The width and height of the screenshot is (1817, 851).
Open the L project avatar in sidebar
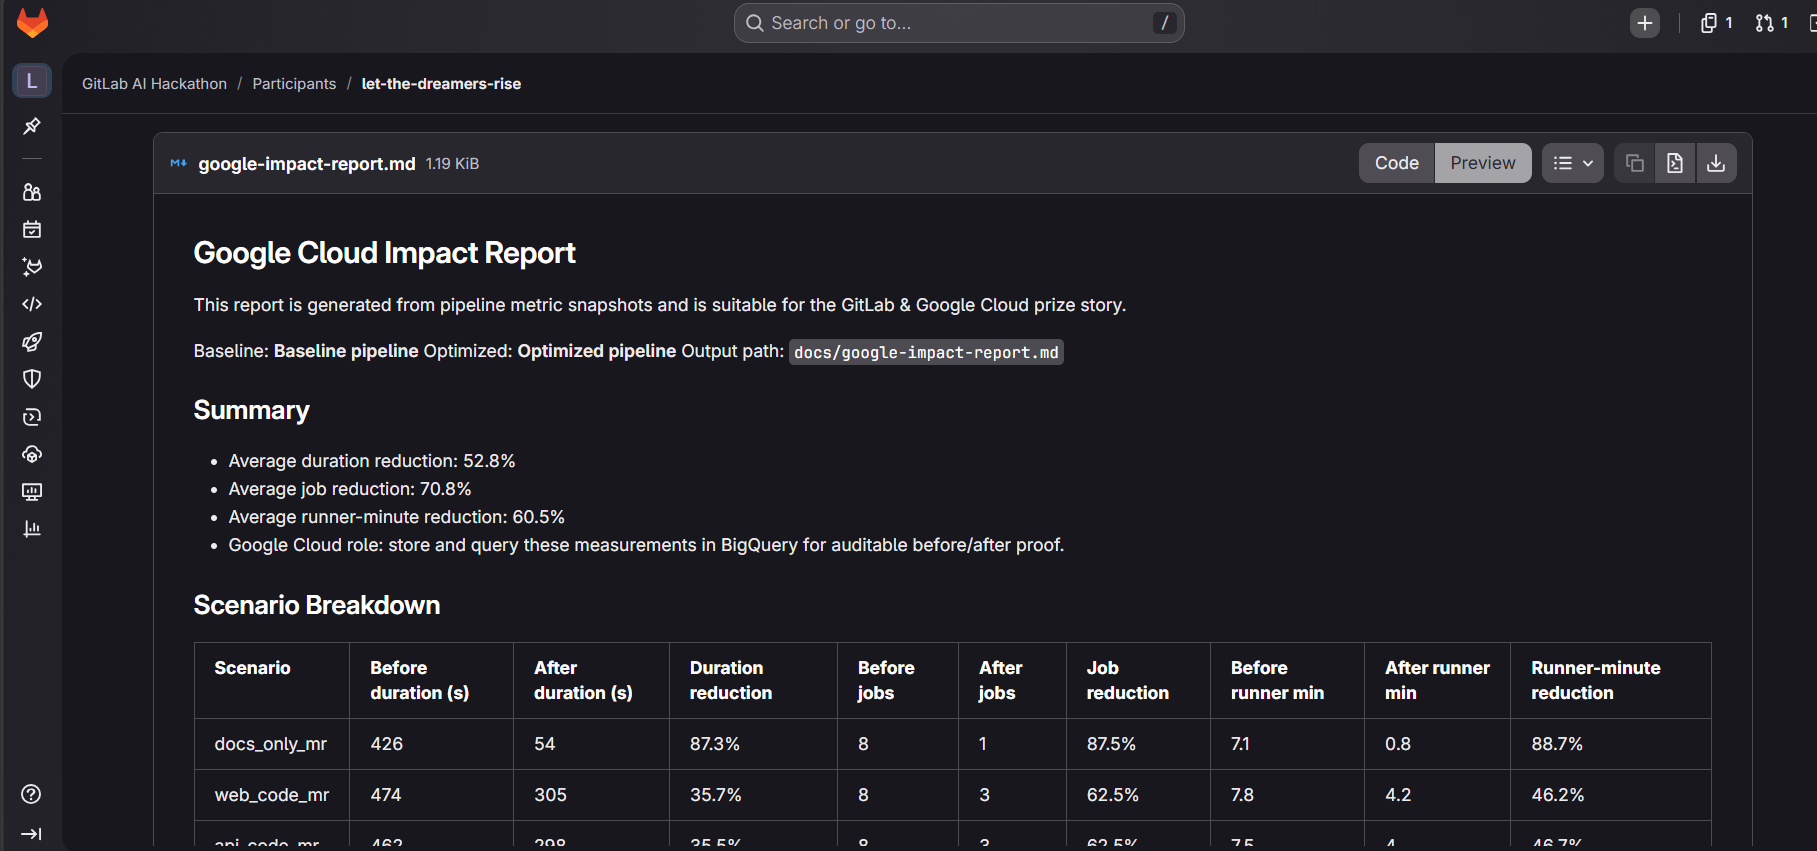32,81
